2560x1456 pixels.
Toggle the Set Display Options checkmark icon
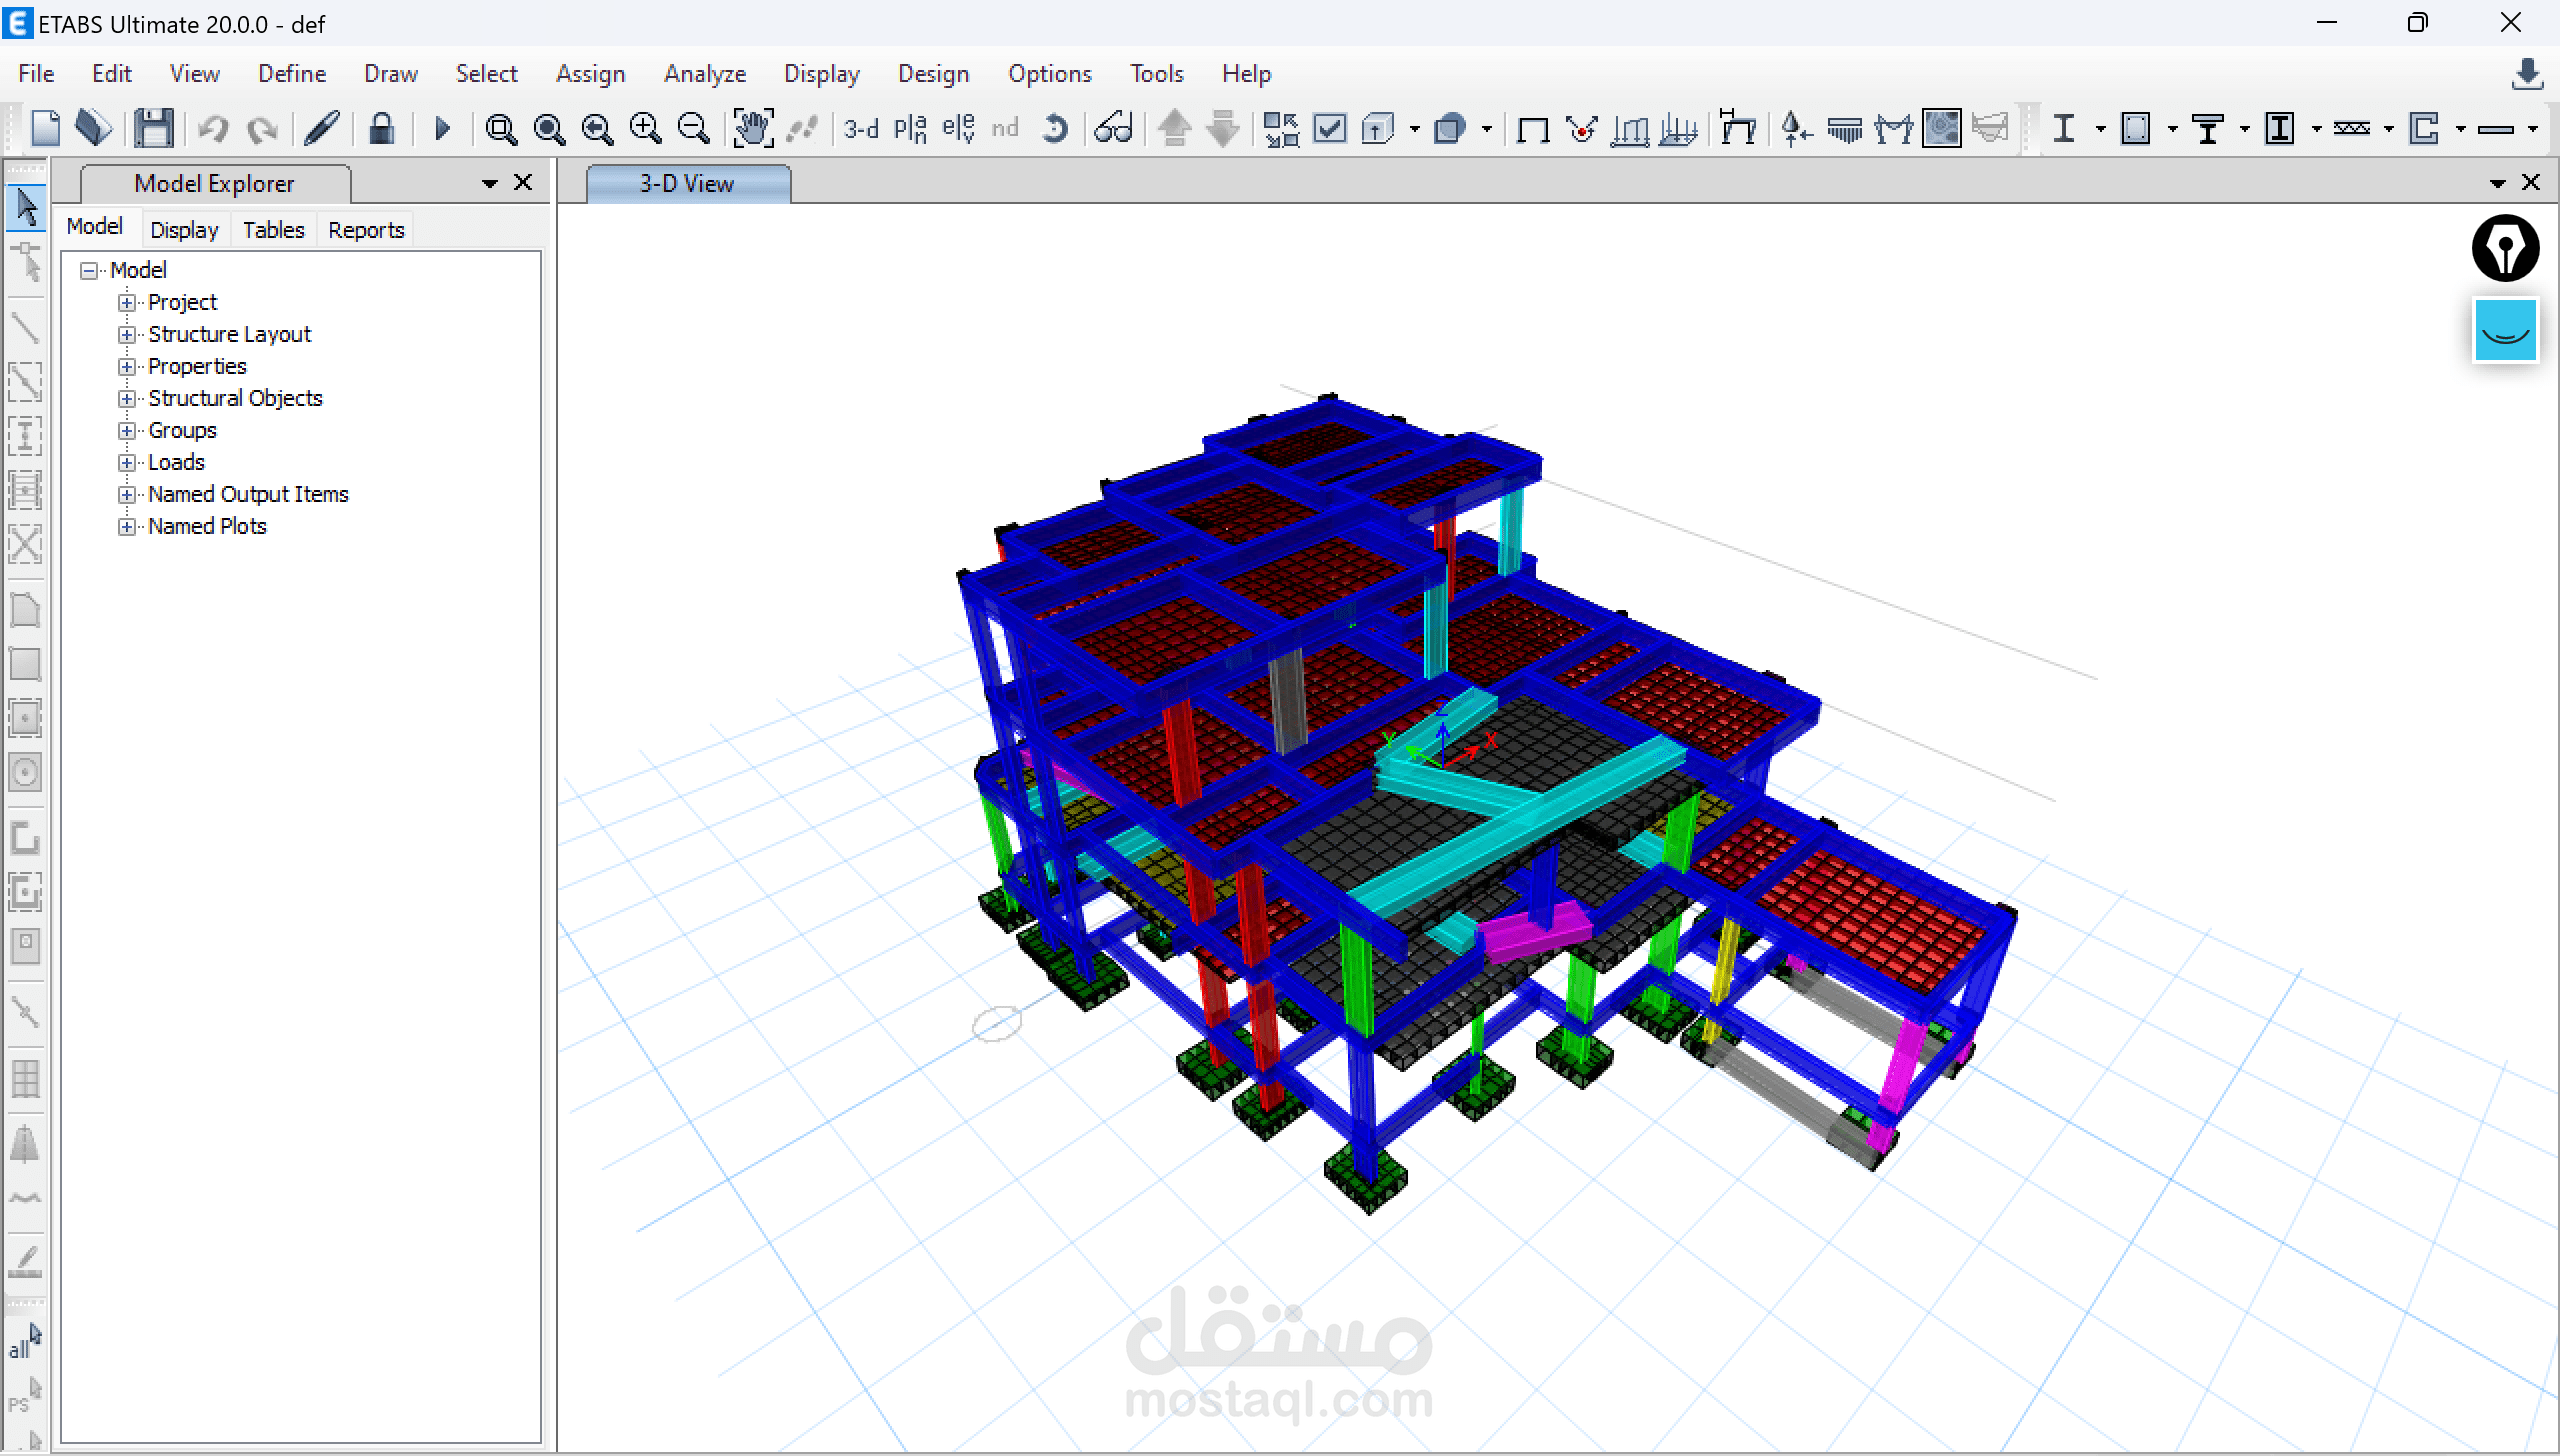(1330, 129)
